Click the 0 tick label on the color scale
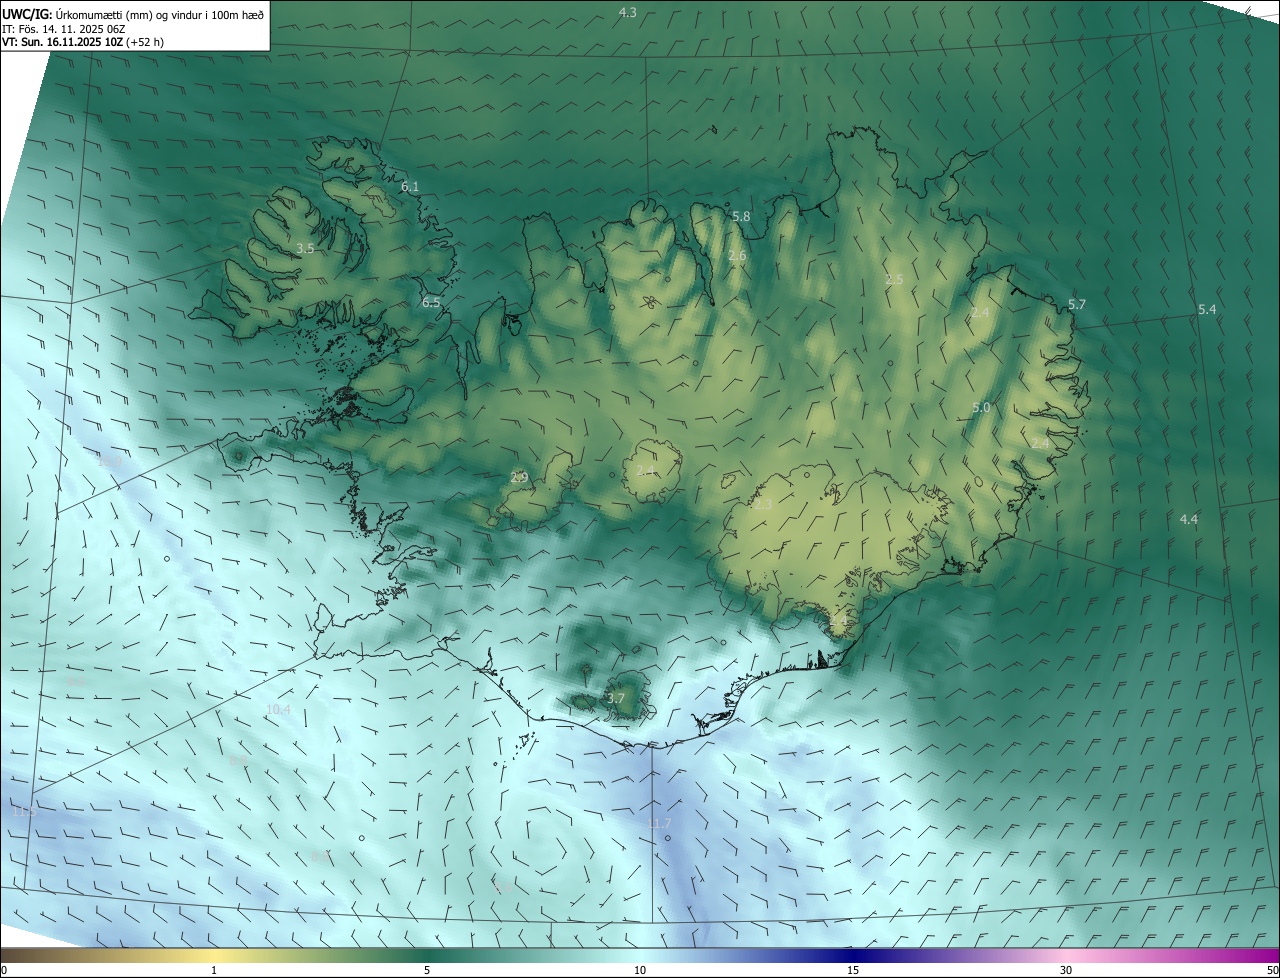 click(4, 970)
